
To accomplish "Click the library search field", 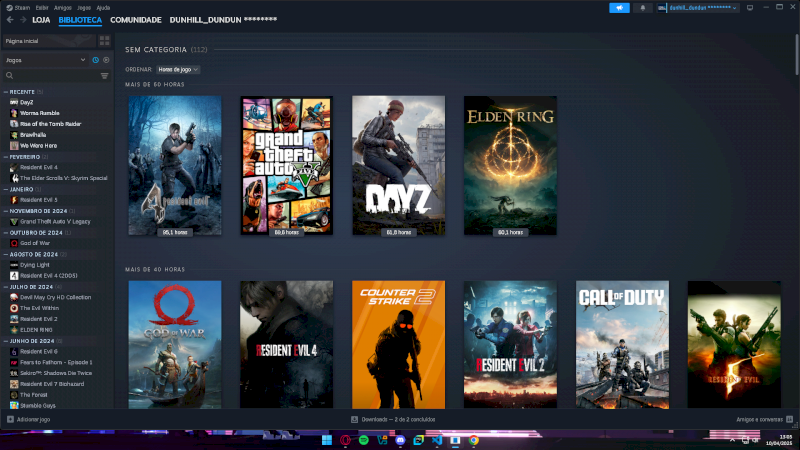I will pyautogui.click(x=50, y=76).
